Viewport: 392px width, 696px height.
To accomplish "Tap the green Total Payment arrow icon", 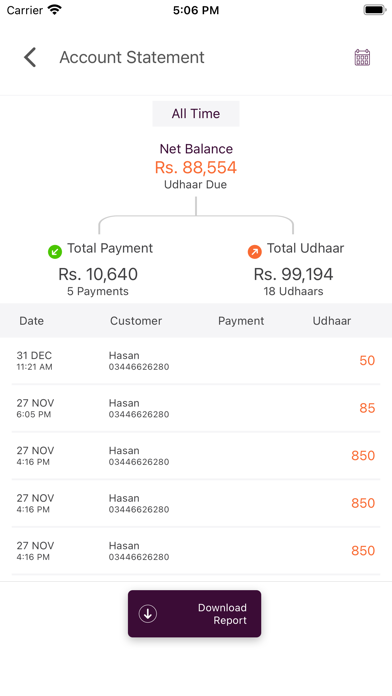I will (55, 252).
